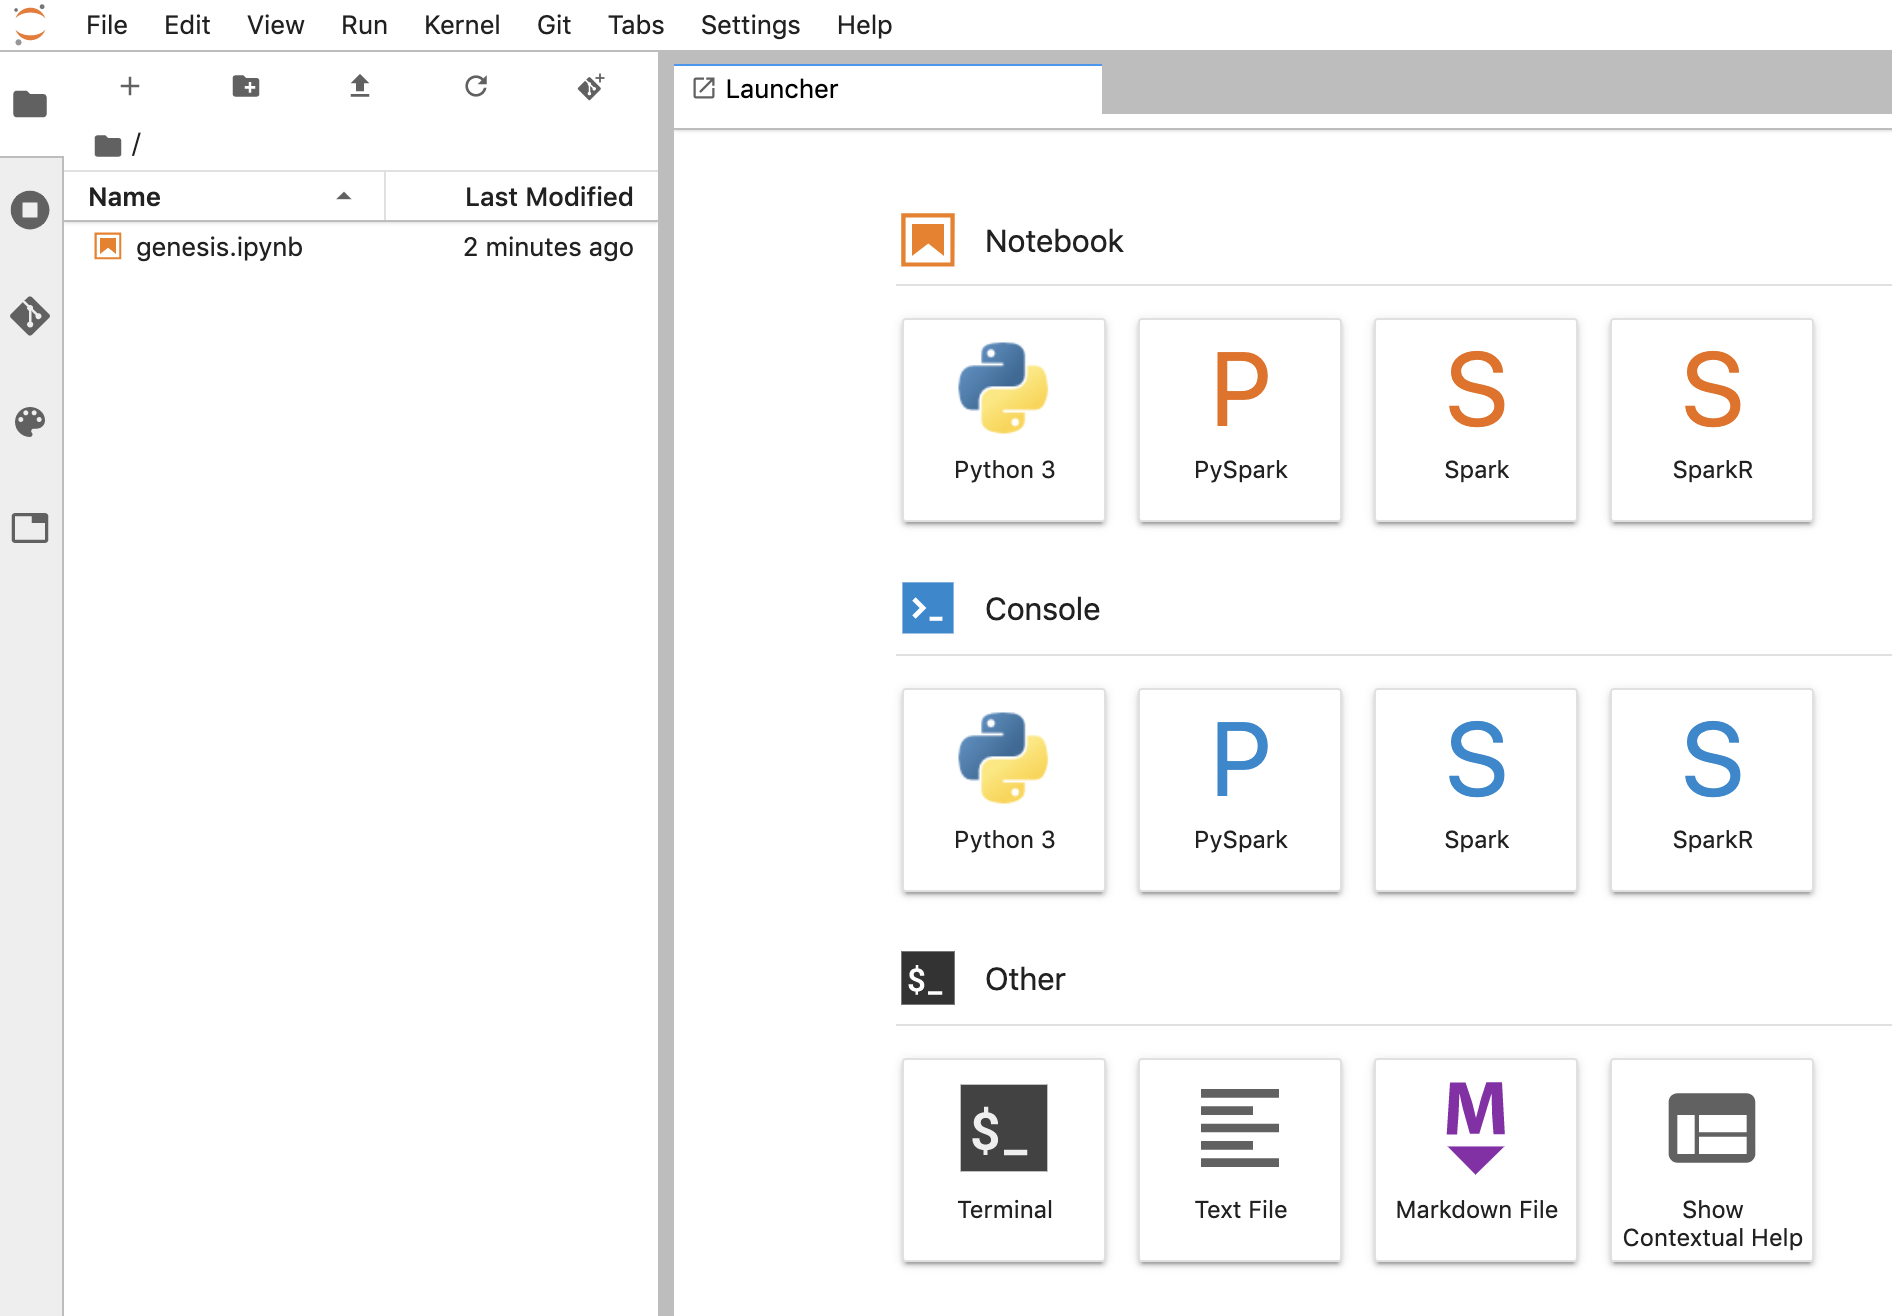The height and width of the screenshot is (1316, 1892).
Task: Select the genesis.ipynb file
Action: click(361, 247)
